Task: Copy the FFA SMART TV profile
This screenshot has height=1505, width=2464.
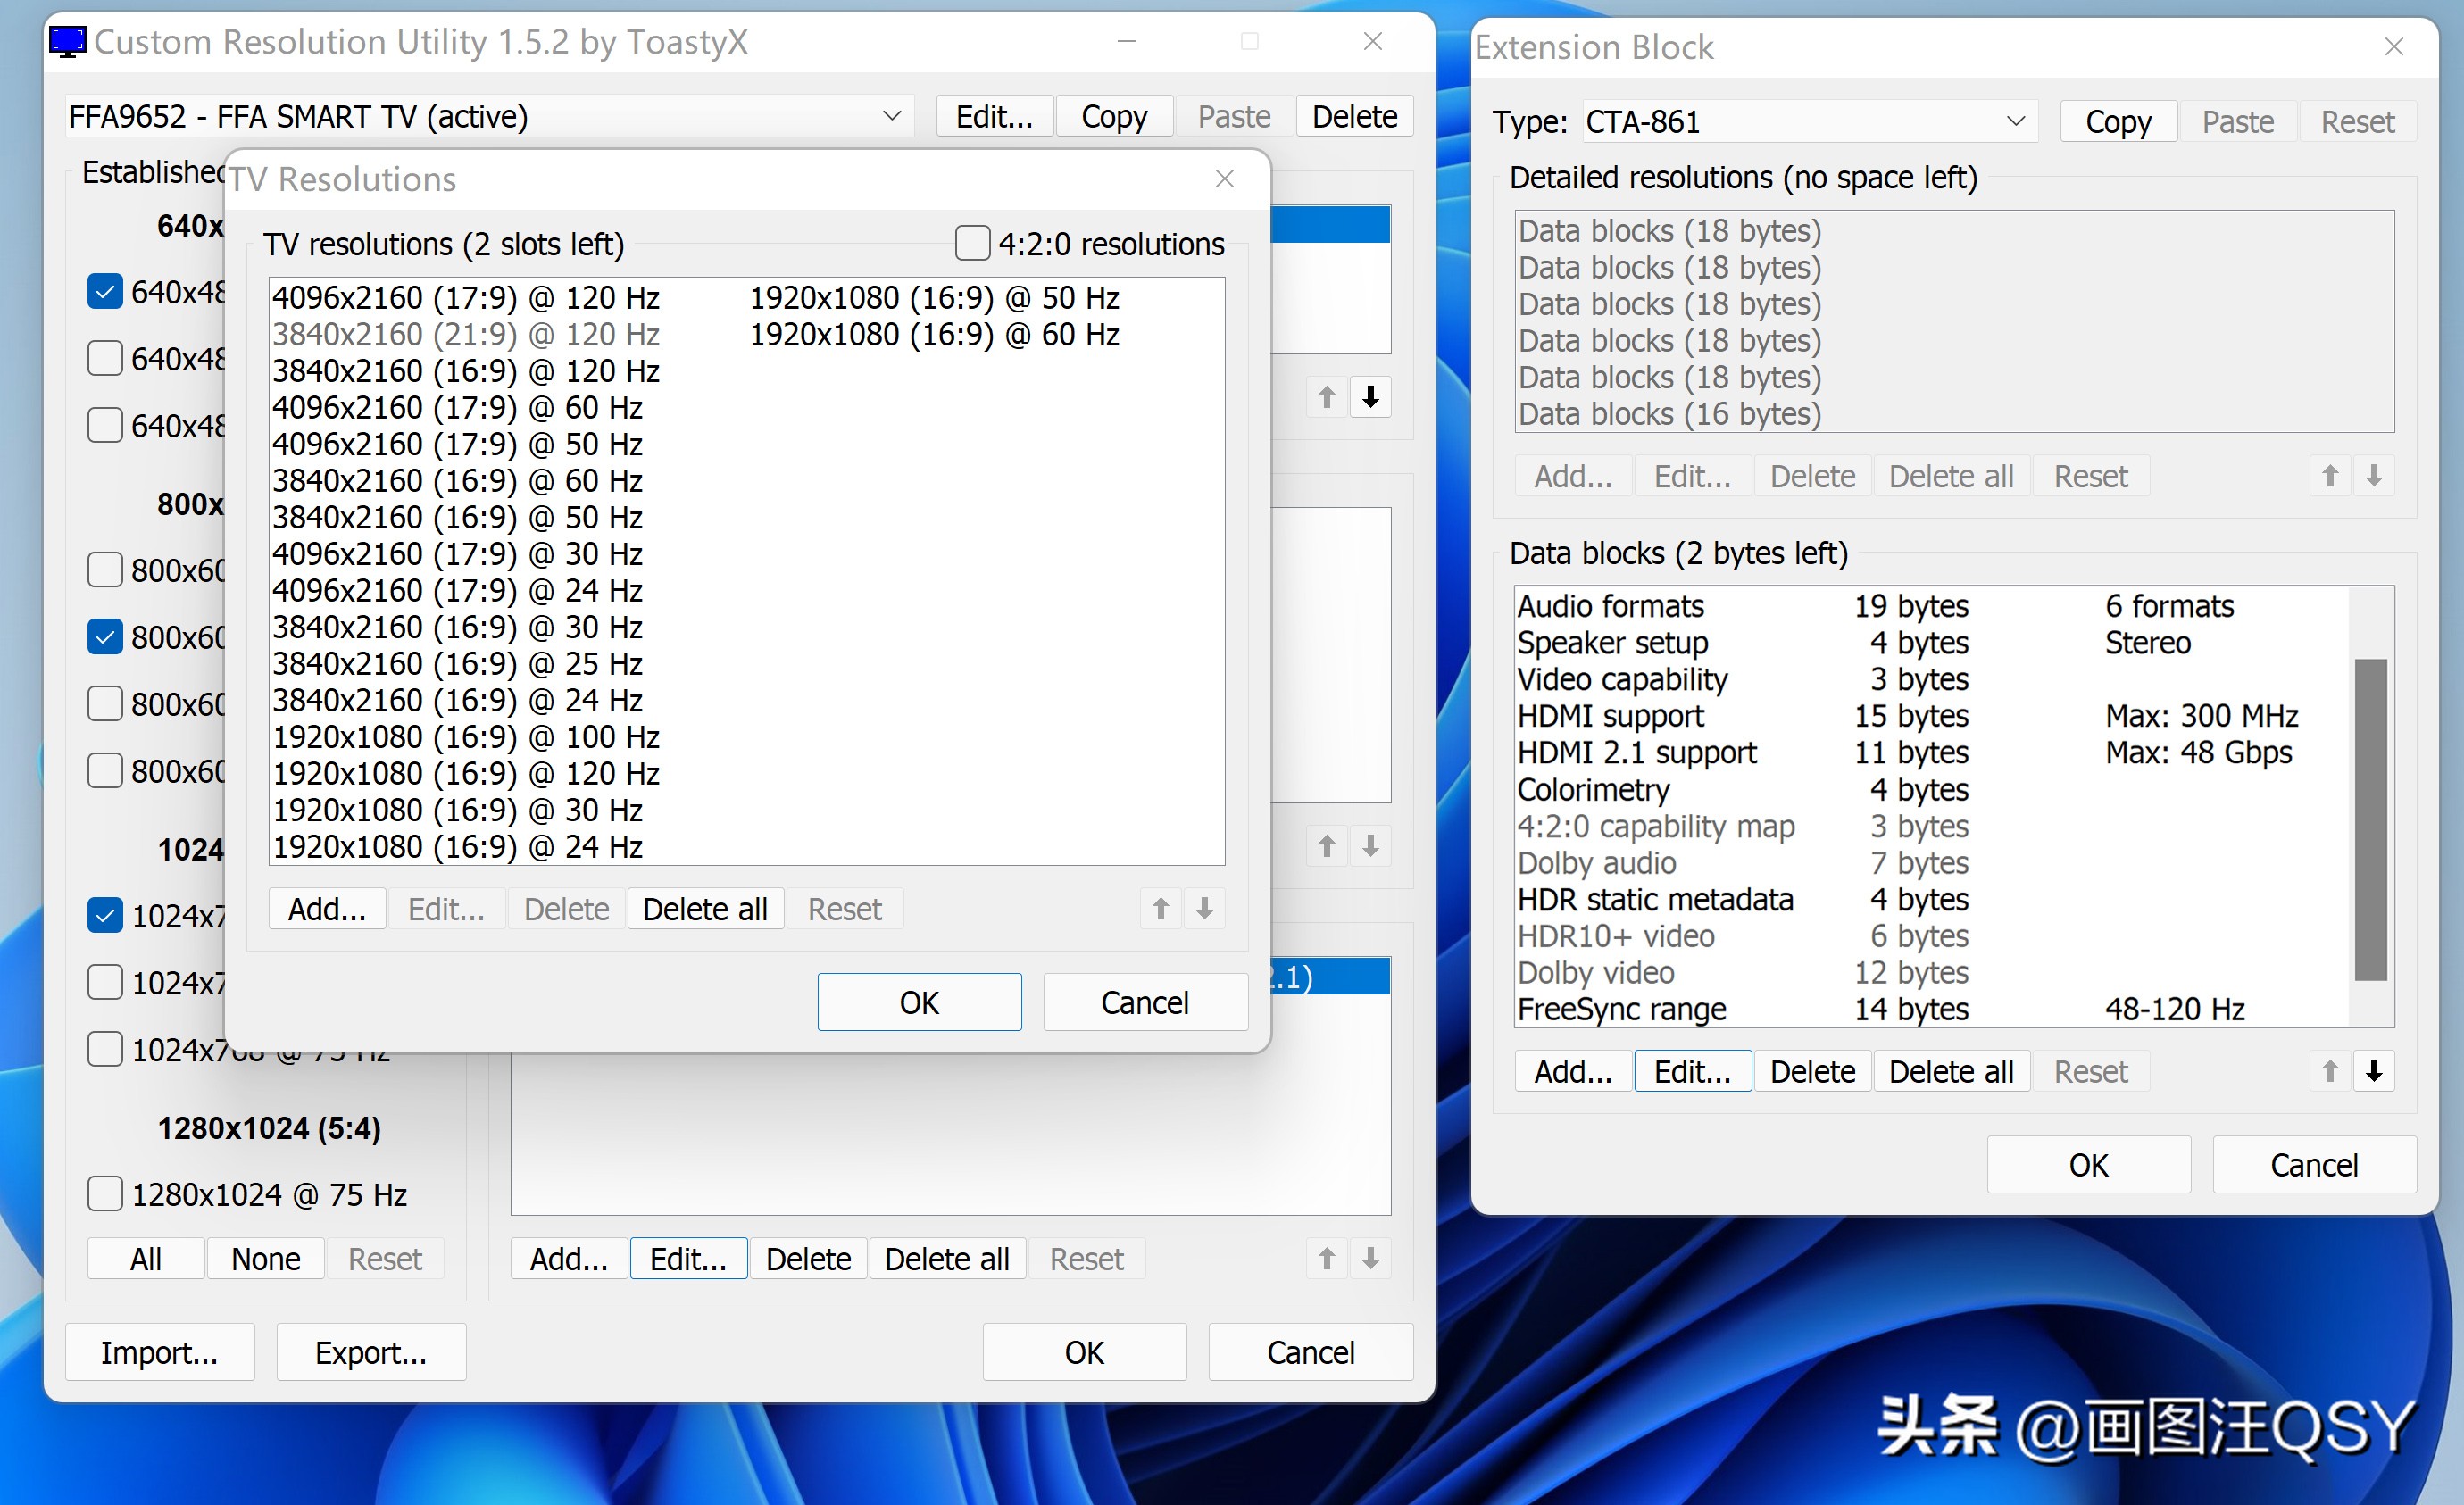Action: pos(1114,116)
